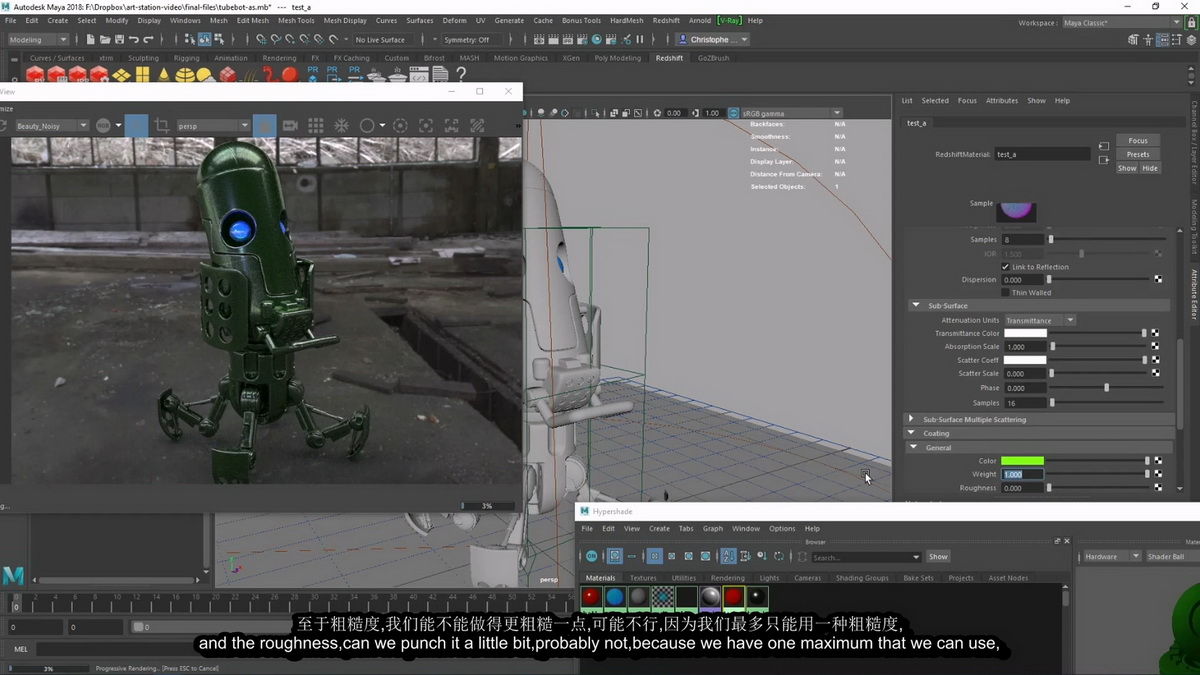Toggle the Thin Walled checkbox

point(1007,293)
